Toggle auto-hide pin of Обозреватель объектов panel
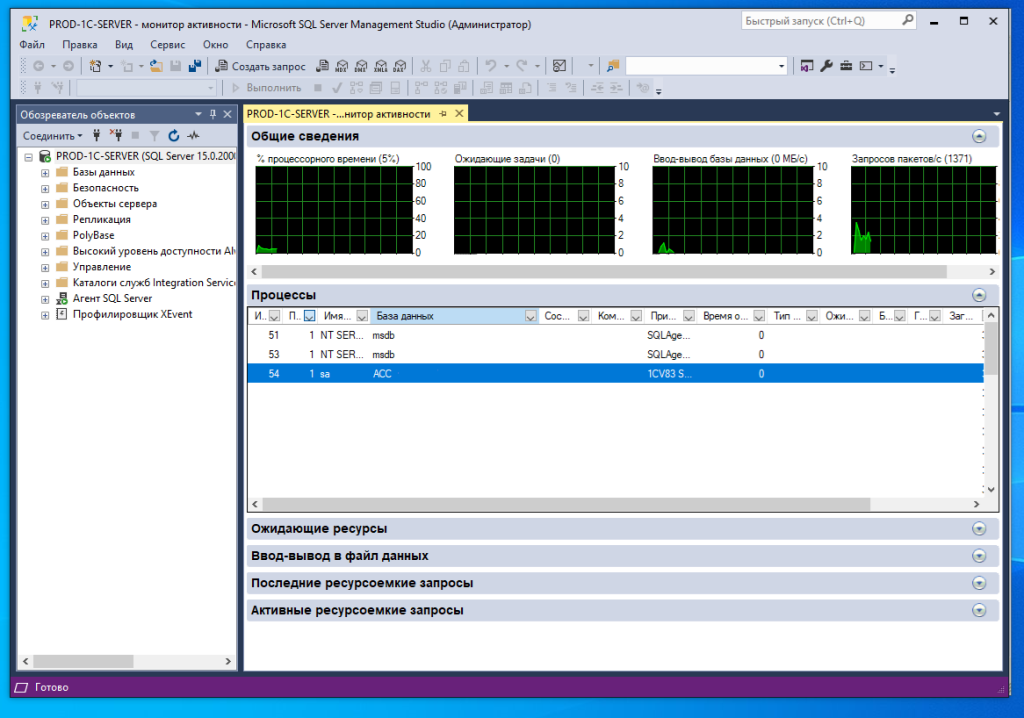Image resolution: width=1024 pixels, height=718 pixels. (x=213, y=115)
